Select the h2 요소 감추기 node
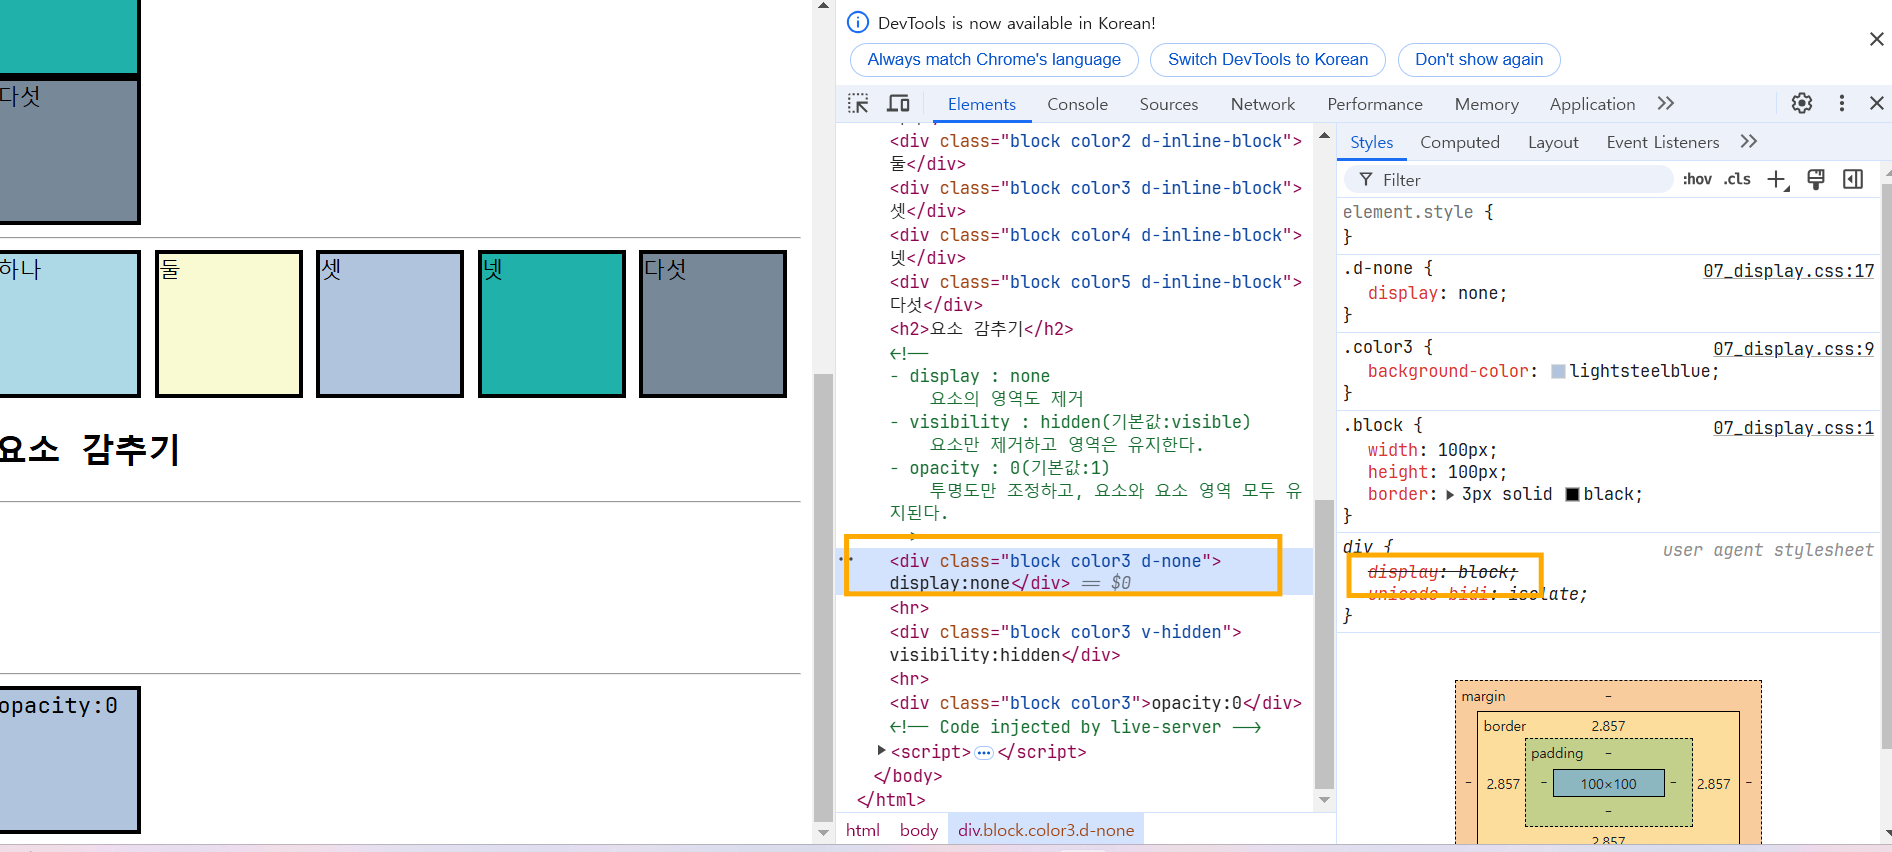The image size is (1892, 852). coord(981,328)
